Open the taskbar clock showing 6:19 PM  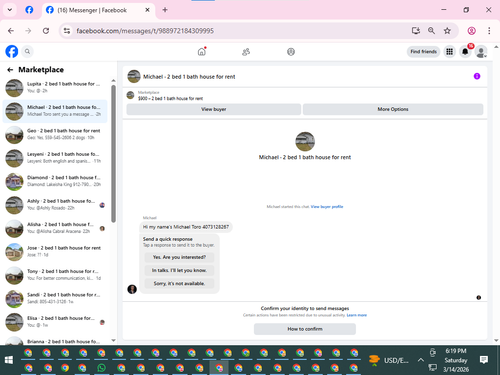(x=456, y=360)
